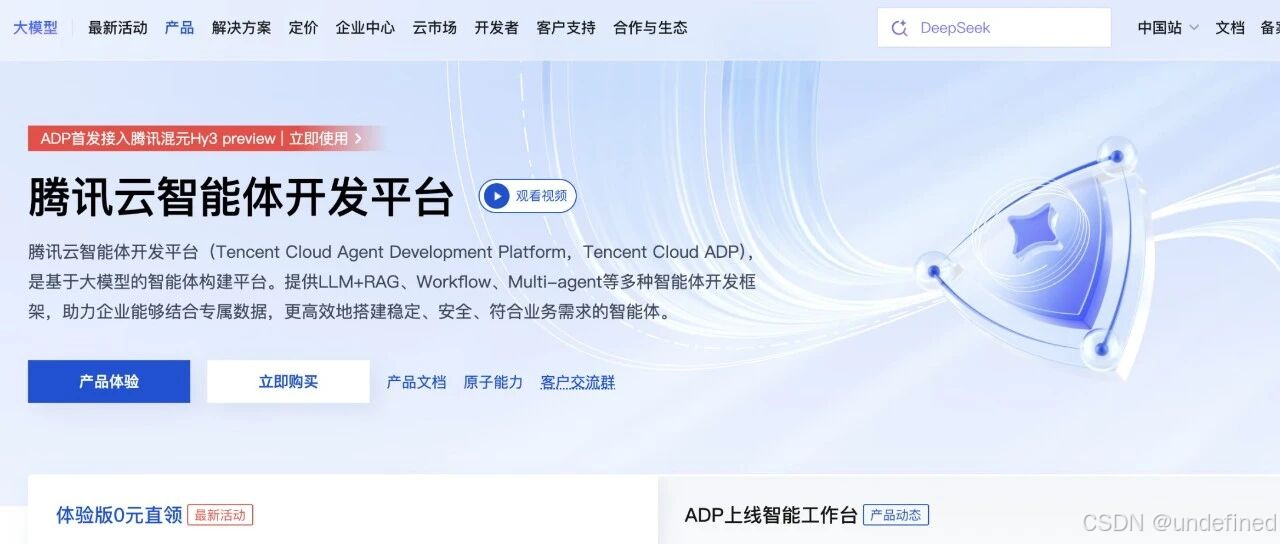Click the chevron arrow on the ADP banner
The height and width of the screenshot is (544, 1280).
tap(358, 139)
